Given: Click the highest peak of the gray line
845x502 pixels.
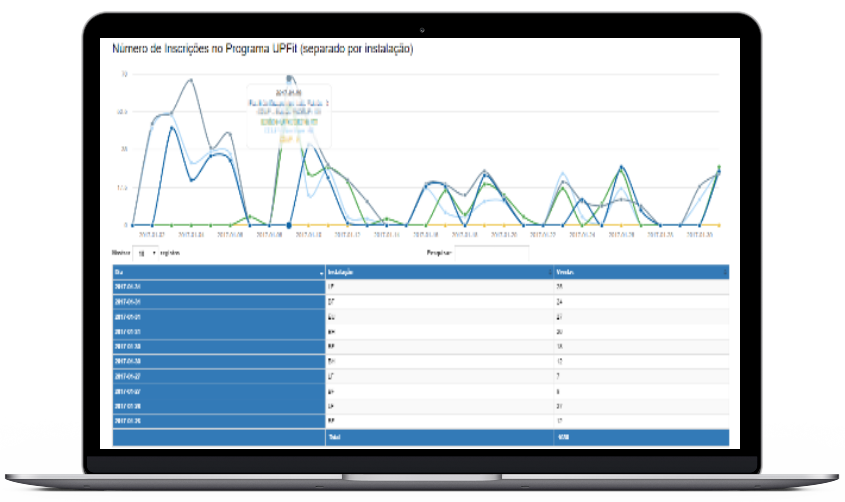Looking at the screenshot, I should tap(190, 80).
